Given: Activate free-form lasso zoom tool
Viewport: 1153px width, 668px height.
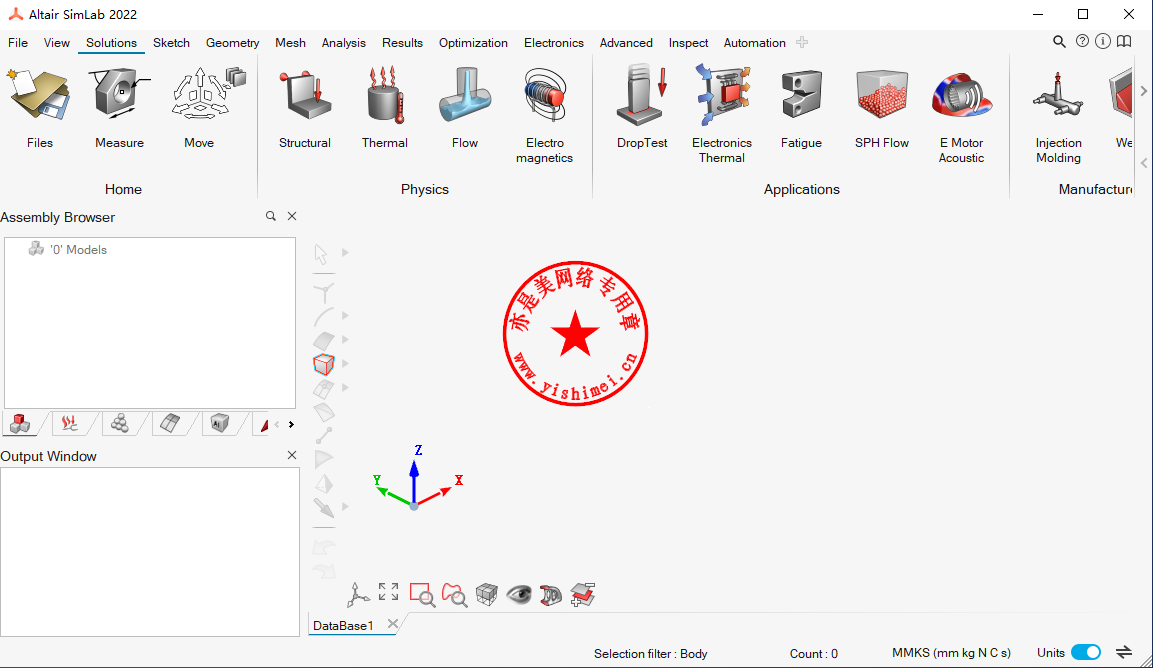Looking at the screenshot, I should 454,594.
